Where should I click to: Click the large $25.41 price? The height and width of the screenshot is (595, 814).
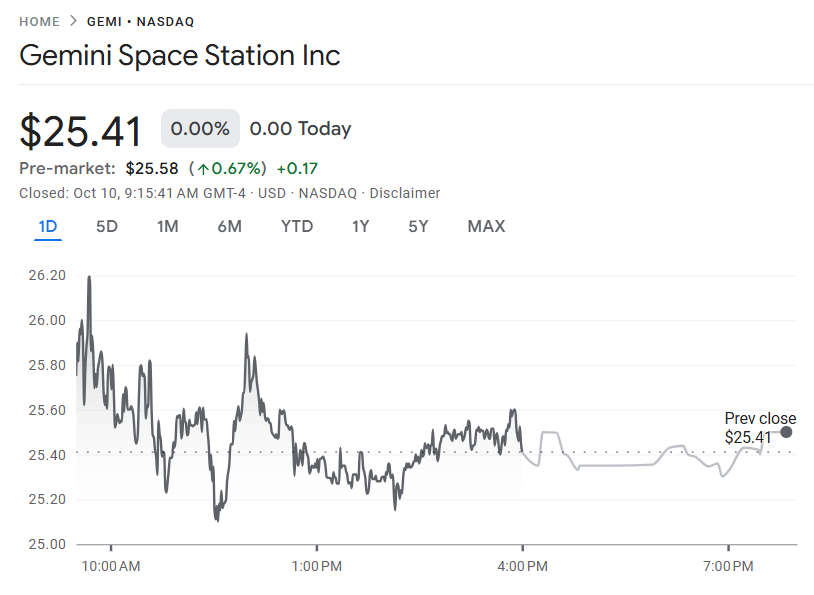81,131
